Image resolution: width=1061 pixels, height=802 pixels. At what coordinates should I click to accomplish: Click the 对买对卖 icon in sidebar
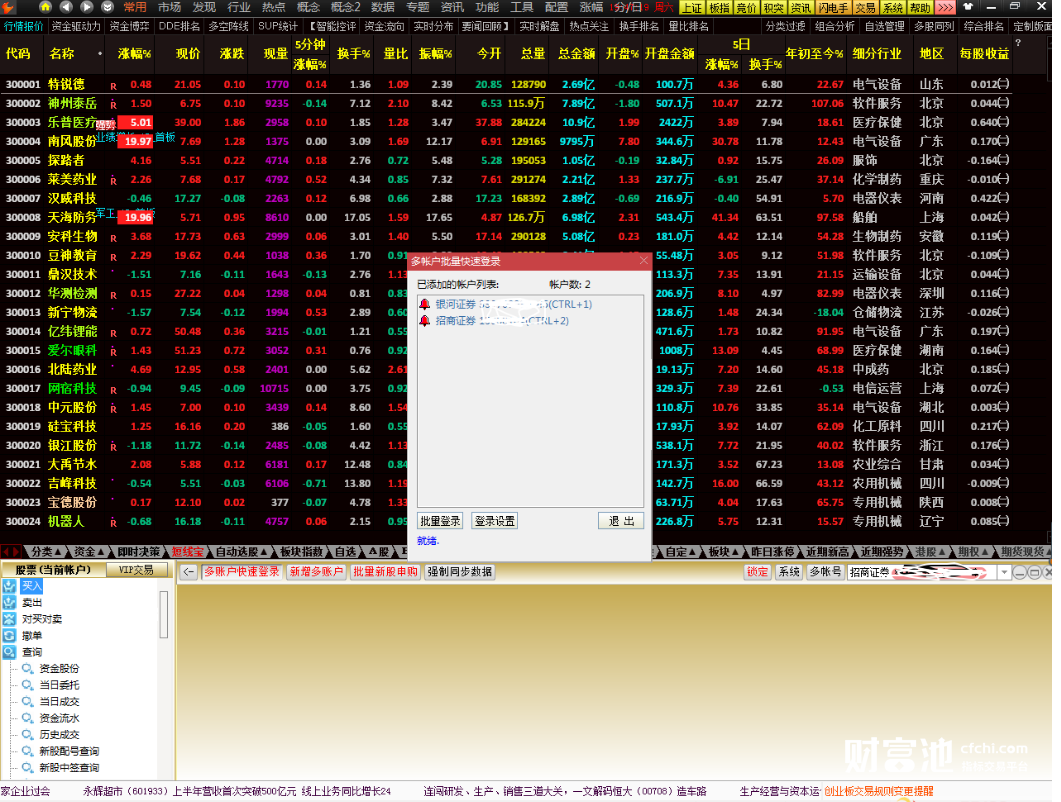click(9, 619)
